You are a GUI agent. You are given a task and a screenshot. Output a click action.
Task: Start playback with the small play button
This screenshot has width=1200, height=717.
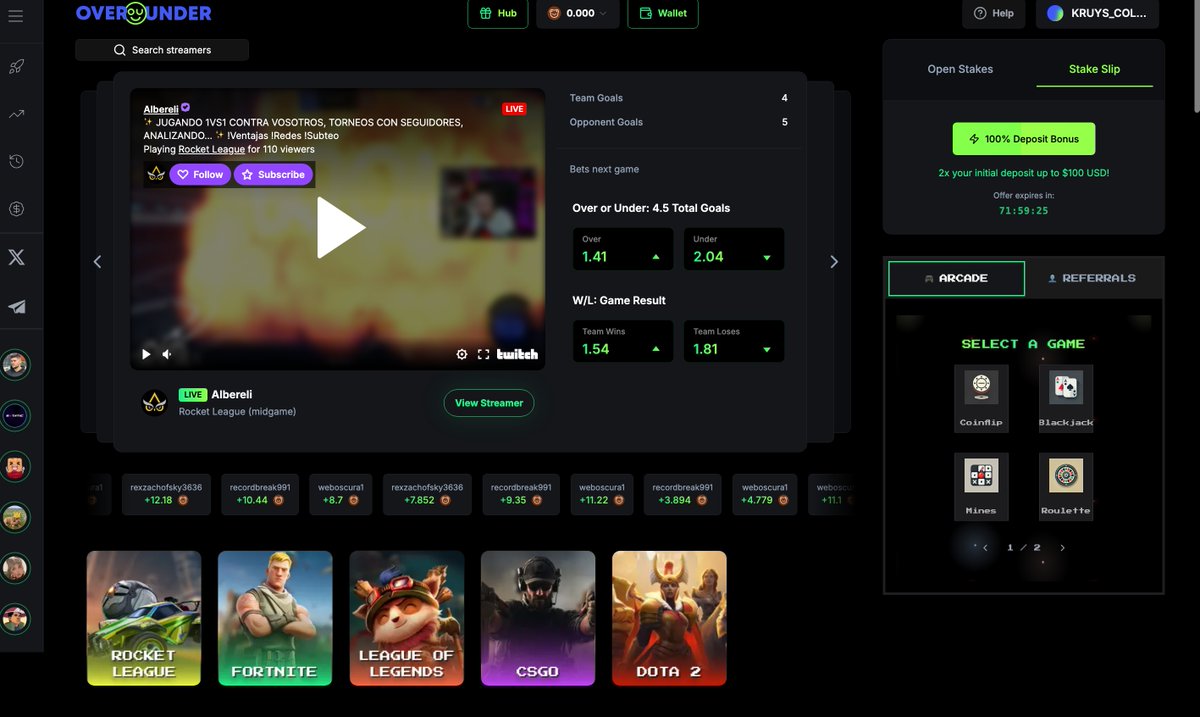pos(146,354)
